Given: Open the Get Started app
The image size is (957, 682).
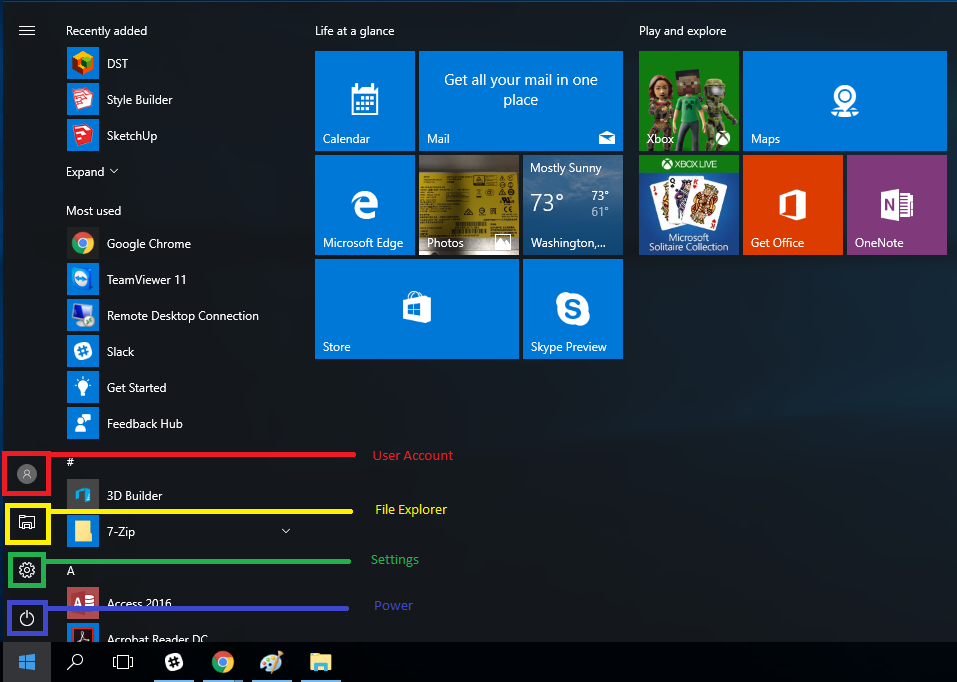Looking at the screenshot, I should click(136, 388).
